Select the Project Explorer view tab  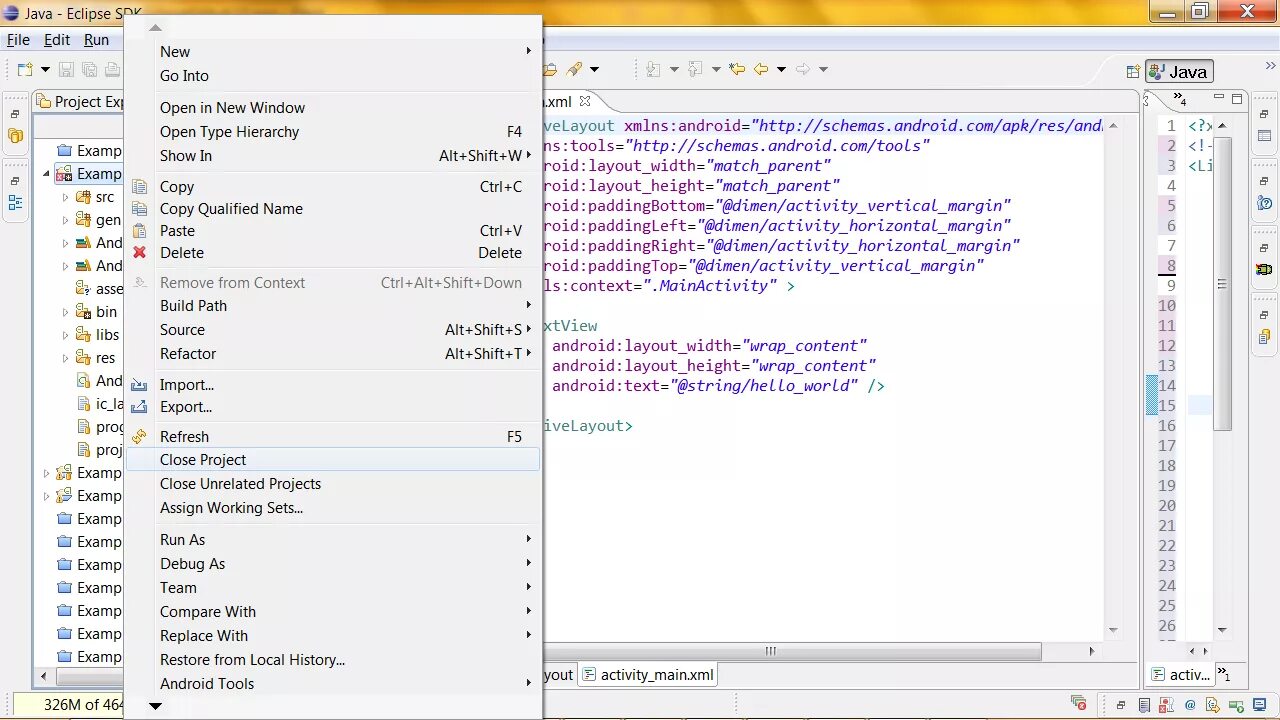80,102
